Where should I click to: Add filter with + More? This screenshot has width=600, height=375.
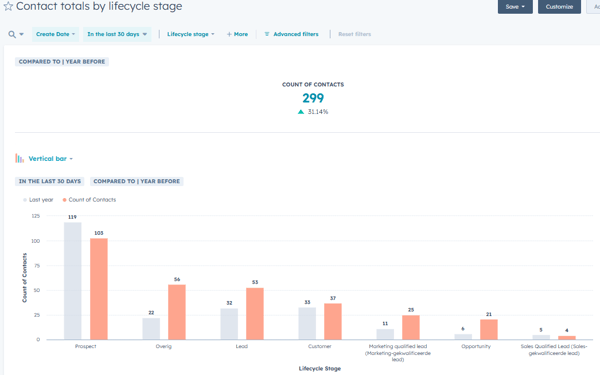pyautogui.click(x=237, y=34)
